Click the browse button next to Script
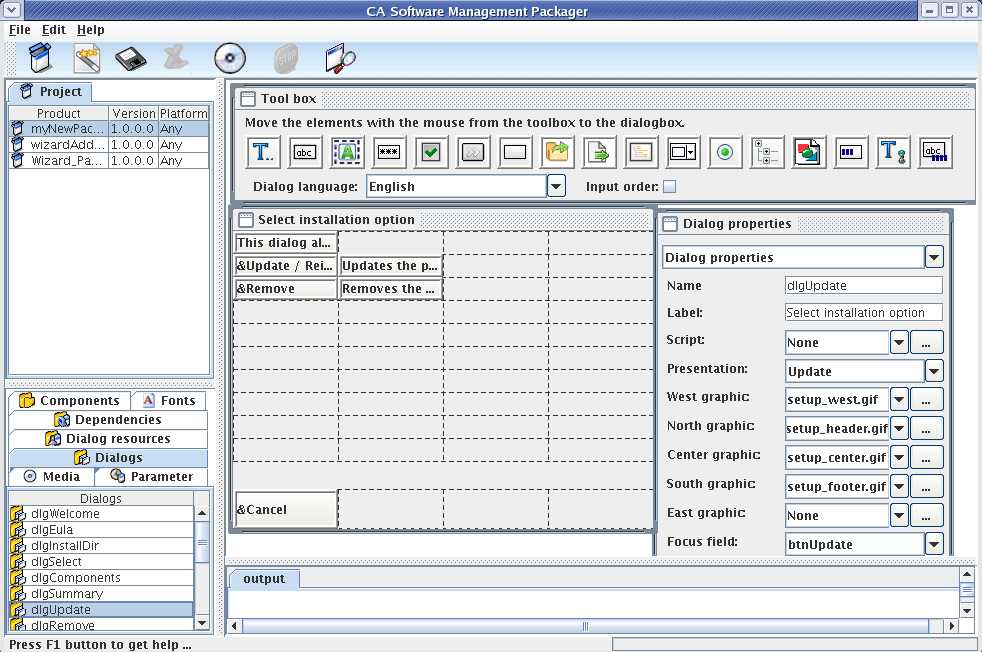Screen dimensions: 982x652 [x=926, y=342]
